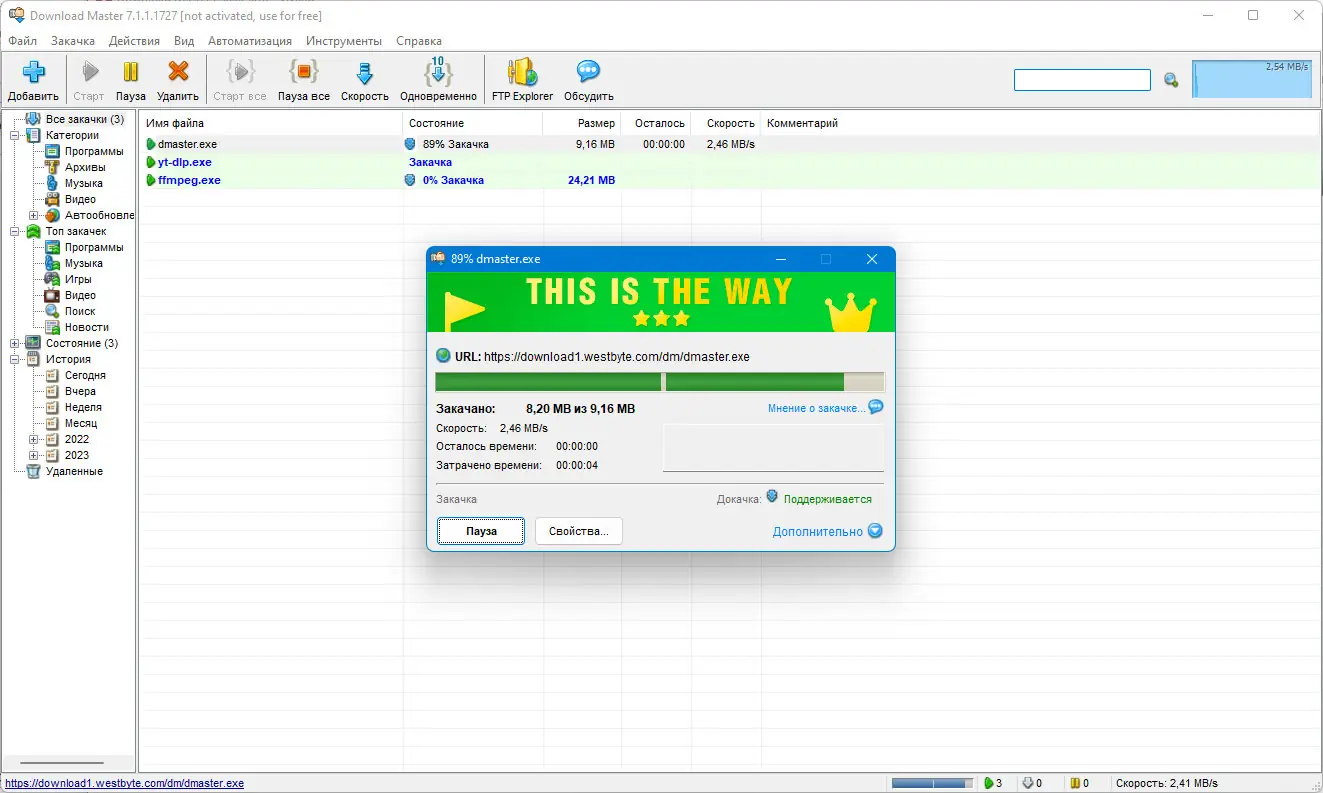The width and height of the screenshot is (1323, 793).
Task: Click the Обсудить chat bubble icon
Action: click(x=588, y=72)
